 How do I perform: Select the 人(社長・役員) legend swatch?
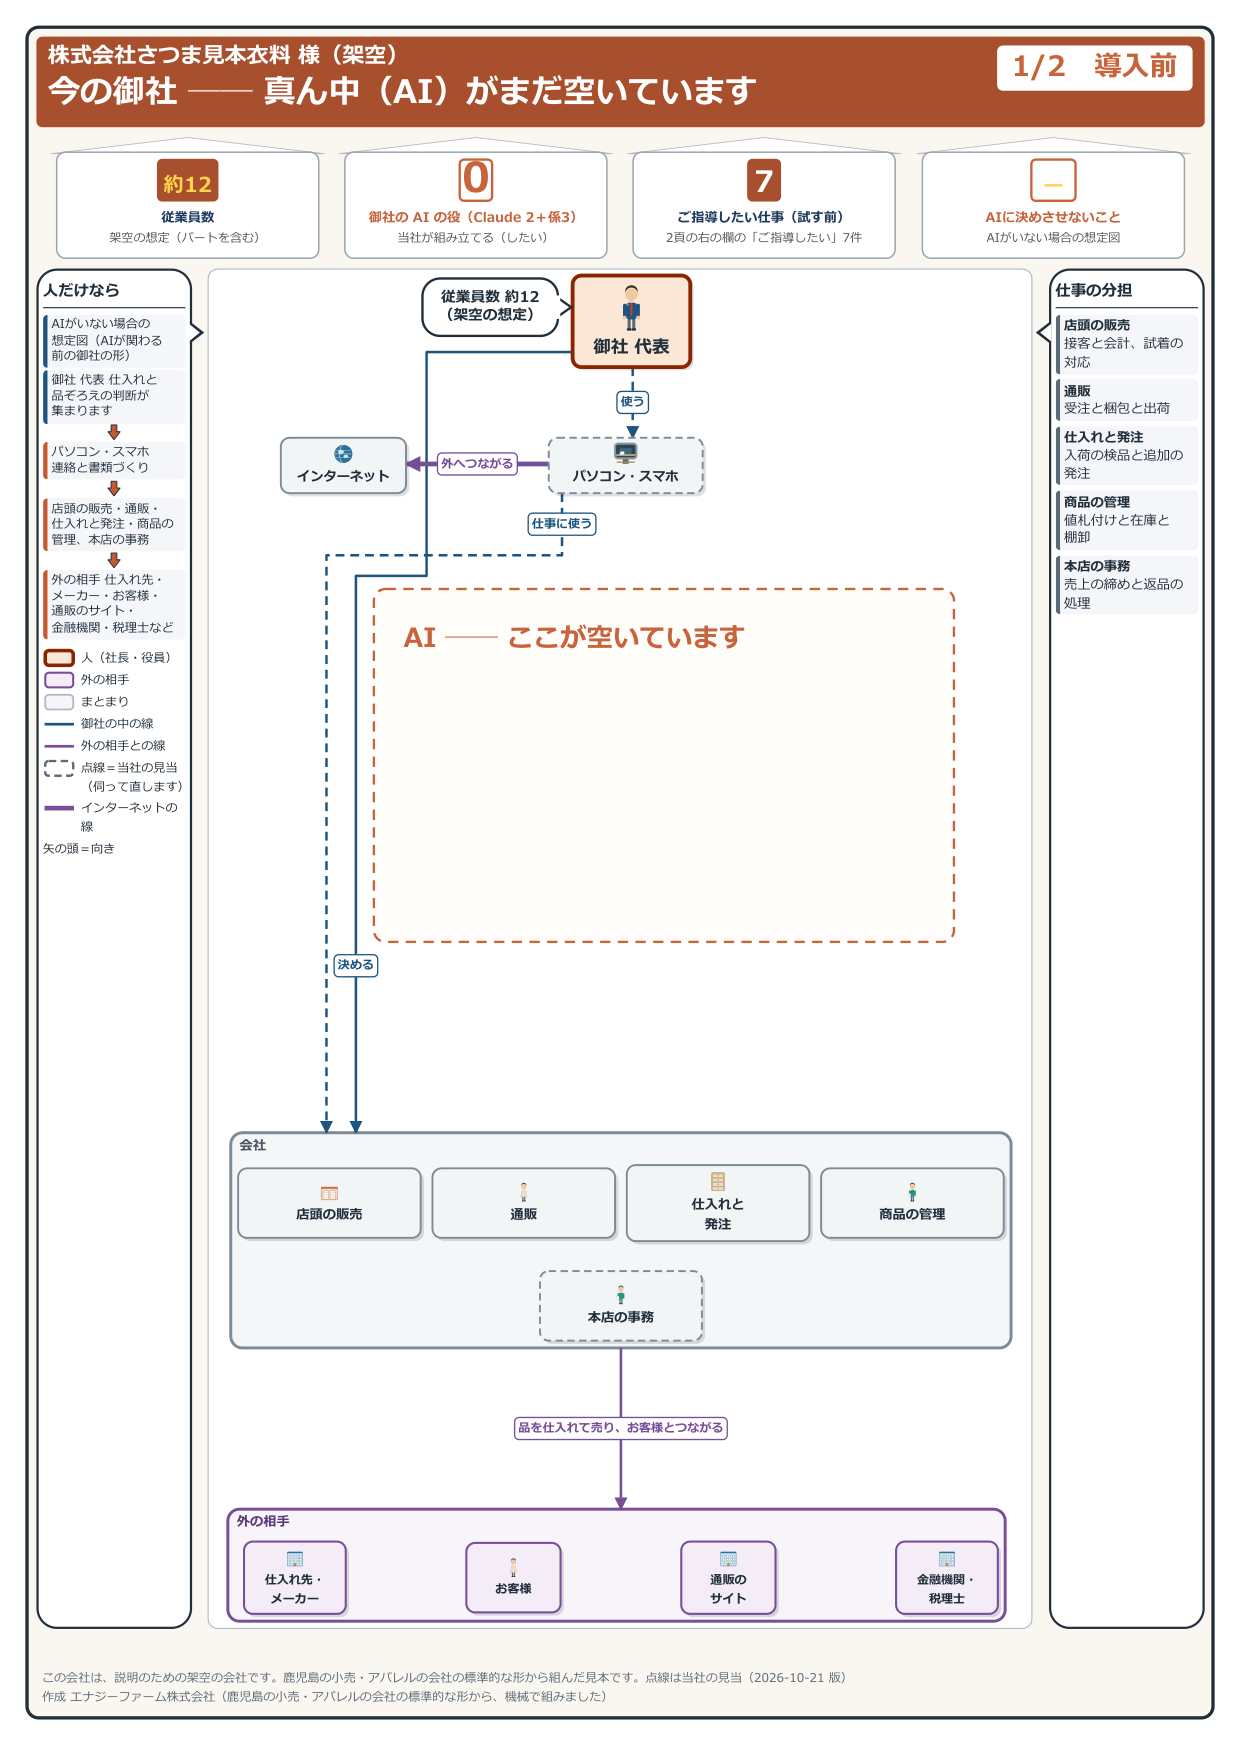(60, 658)
